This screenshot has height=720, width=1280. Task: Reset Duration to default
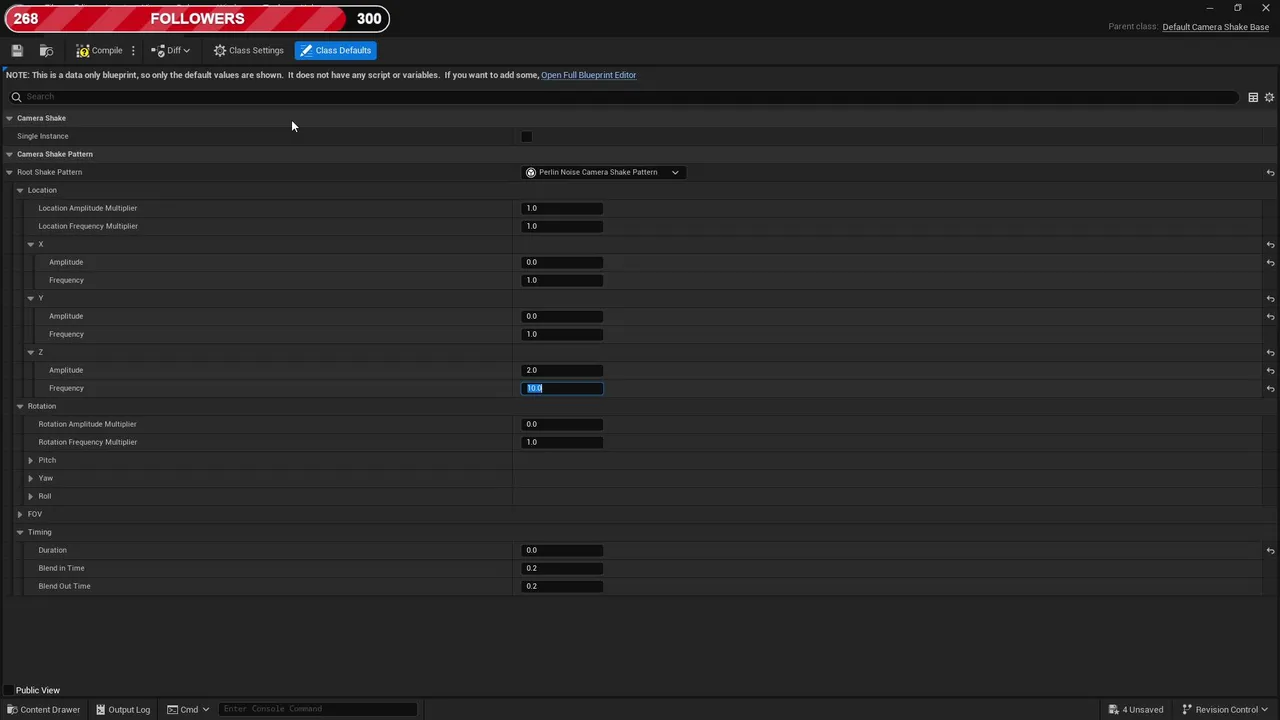[1270, 550]
